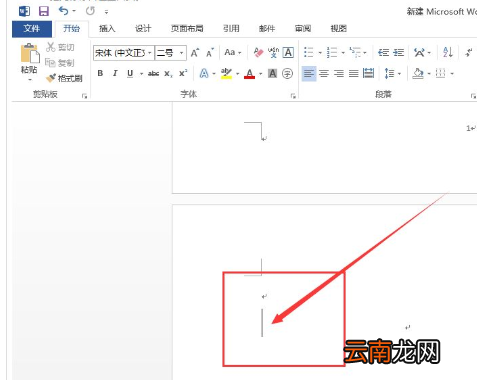Click the decrease indent icon
This screenshot has height=380, width=477.
pyautogui.click(x=383, y=52)
